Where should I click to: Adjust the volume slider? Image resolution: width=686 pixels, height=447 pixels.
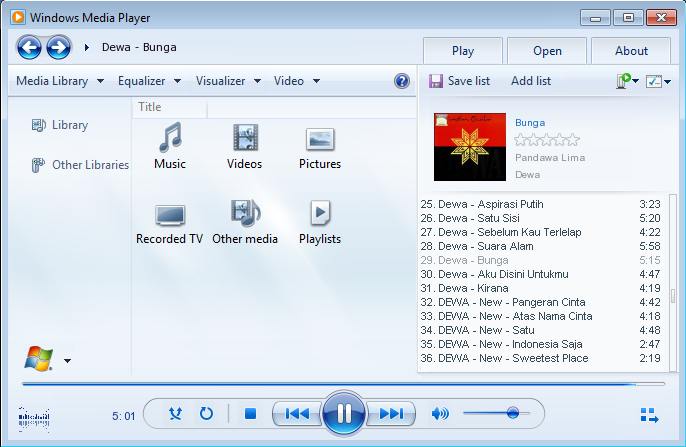496,412
